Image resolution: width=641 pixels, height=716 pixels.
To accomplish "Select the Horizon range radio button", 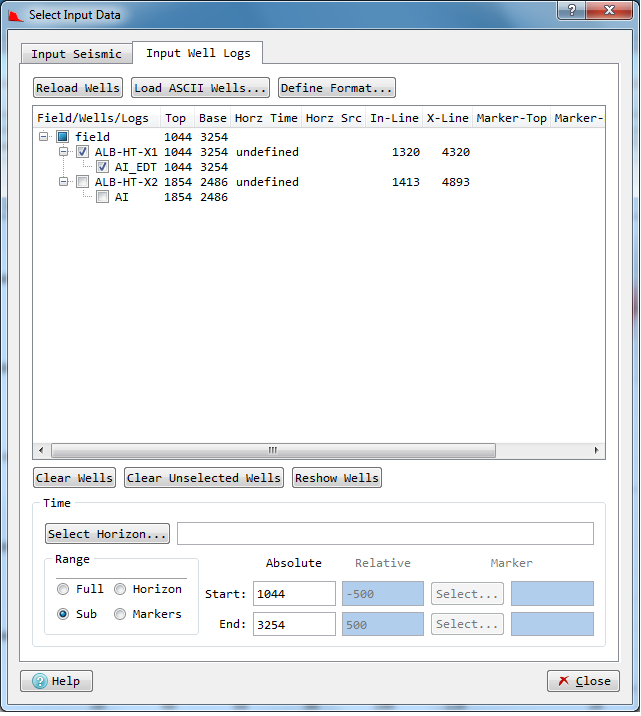I will click(120, 589).
